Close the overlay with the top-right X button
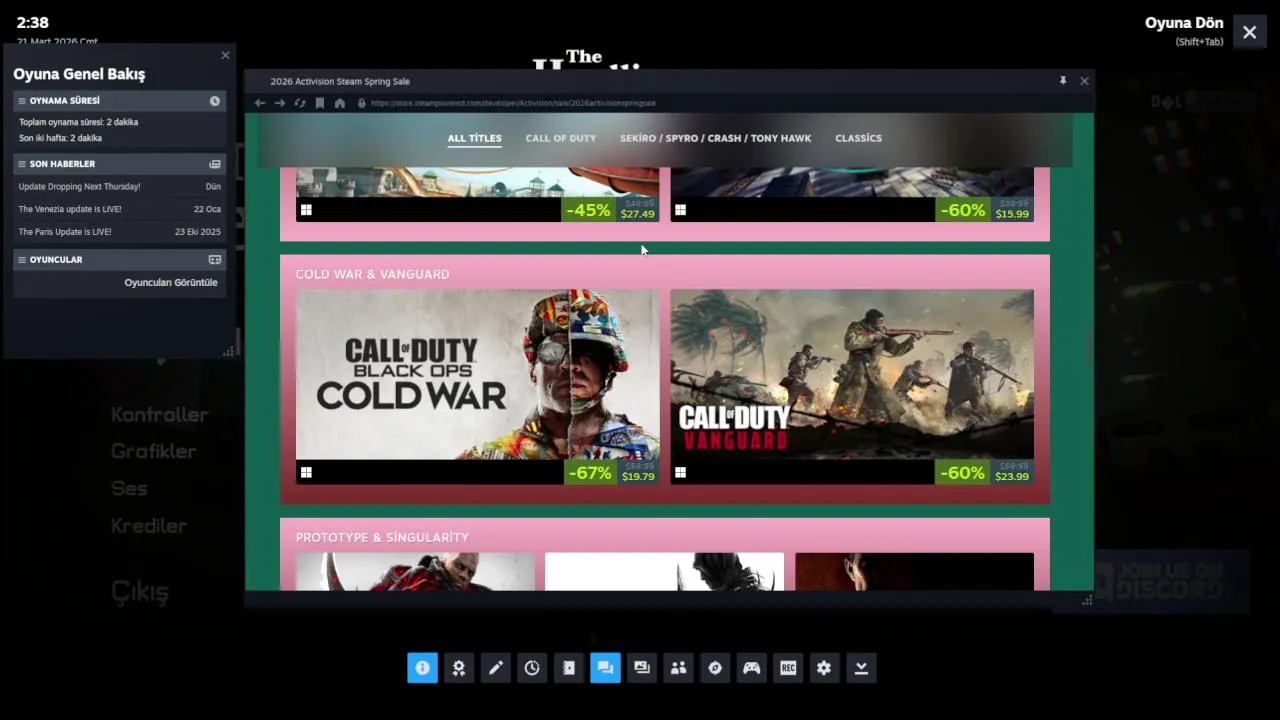Image resolution: width=1280 pixels, height=720 pixels. [1250, 32]
